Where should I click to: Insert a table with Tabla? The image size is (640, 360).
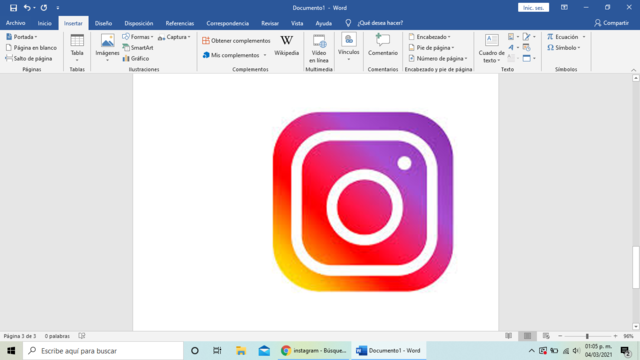[x=77, y=48]
